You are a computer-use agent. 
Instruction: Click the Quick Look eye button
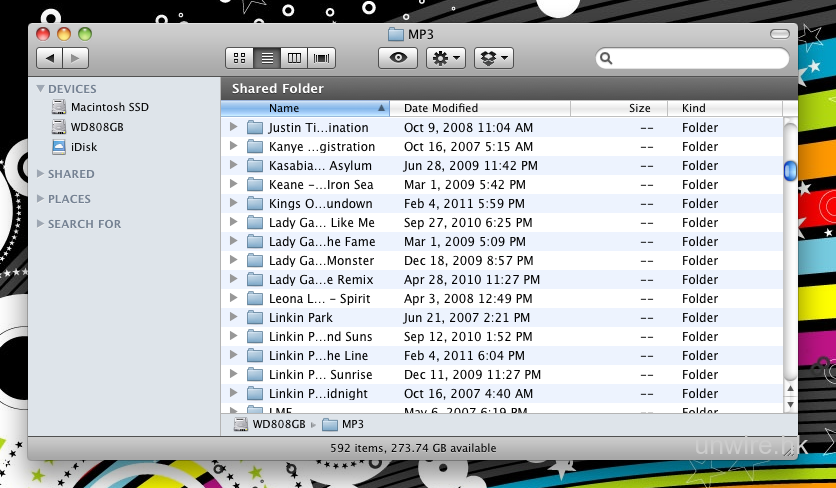click(398, 58)
